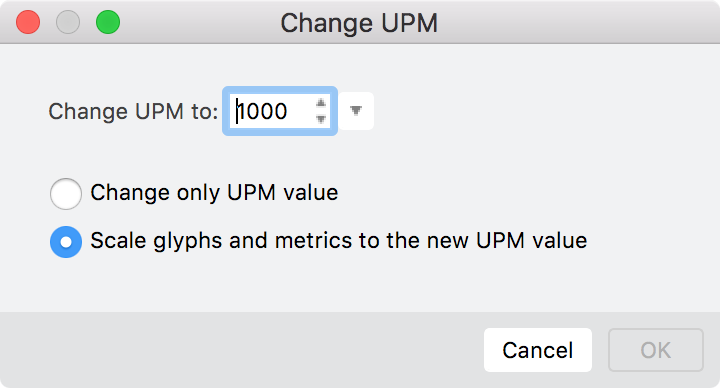Click inside the Change UPM to field
Image resolution: width=720 pixels, height=388 pixels.
pos(273,111)
